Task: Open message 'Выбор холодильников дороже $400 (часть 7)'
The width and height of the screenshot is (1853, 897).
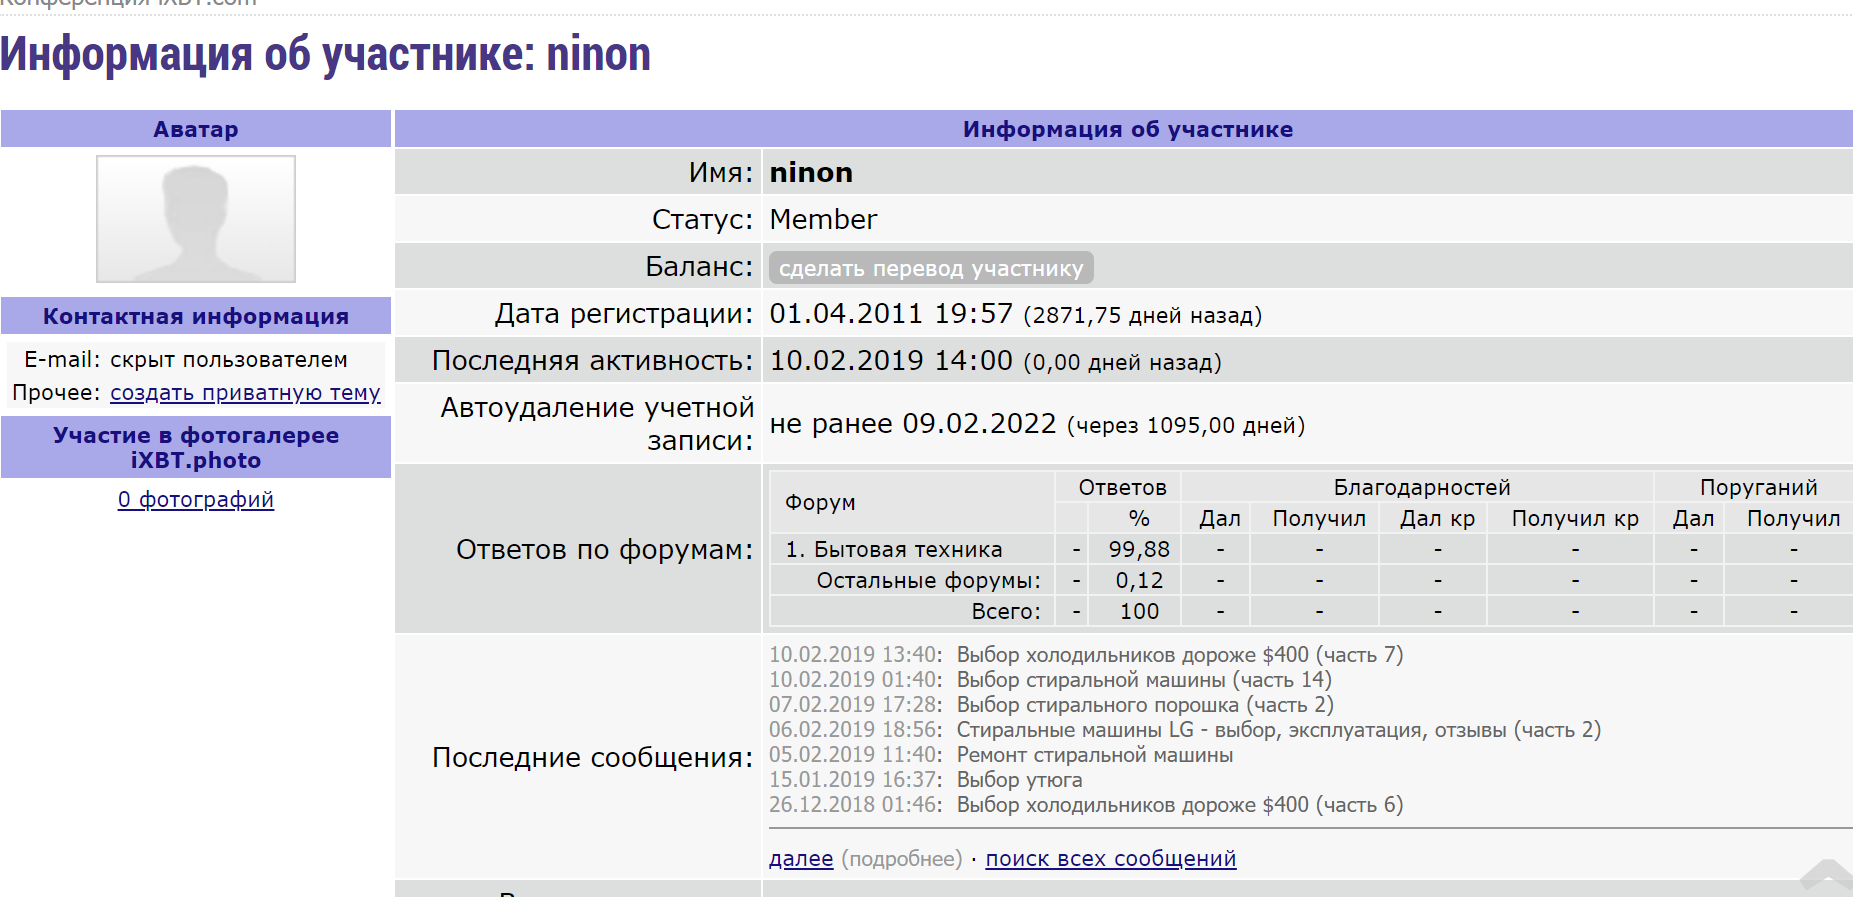Action: click(1180, 655)
